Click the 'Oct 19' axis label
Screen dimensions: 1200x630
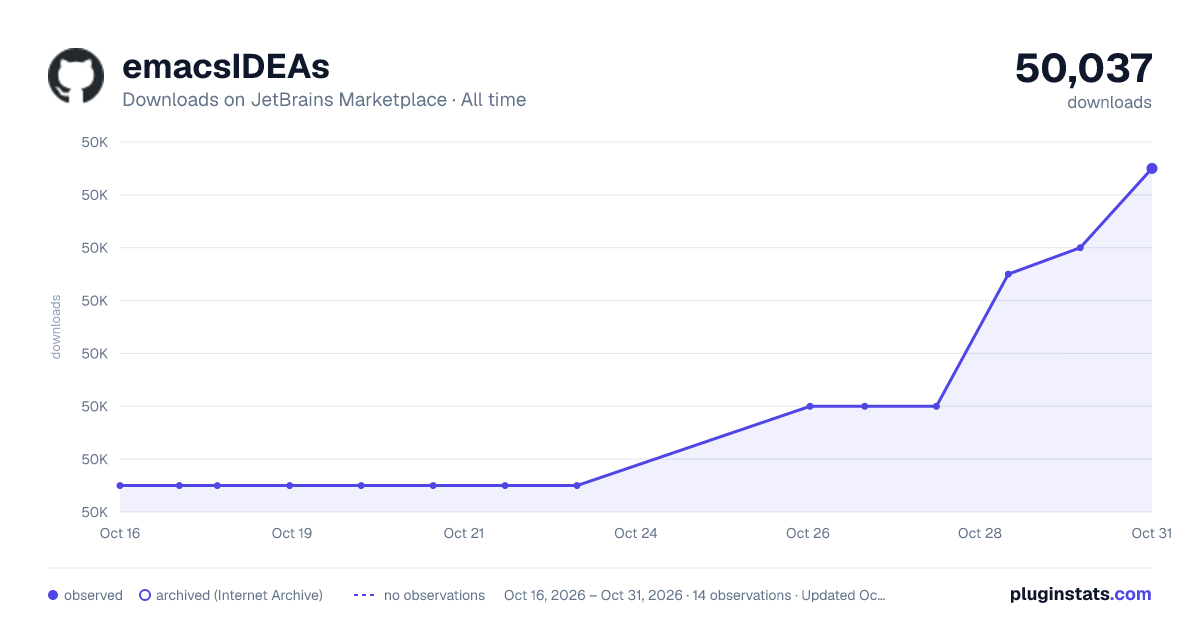tap(292, 533)
